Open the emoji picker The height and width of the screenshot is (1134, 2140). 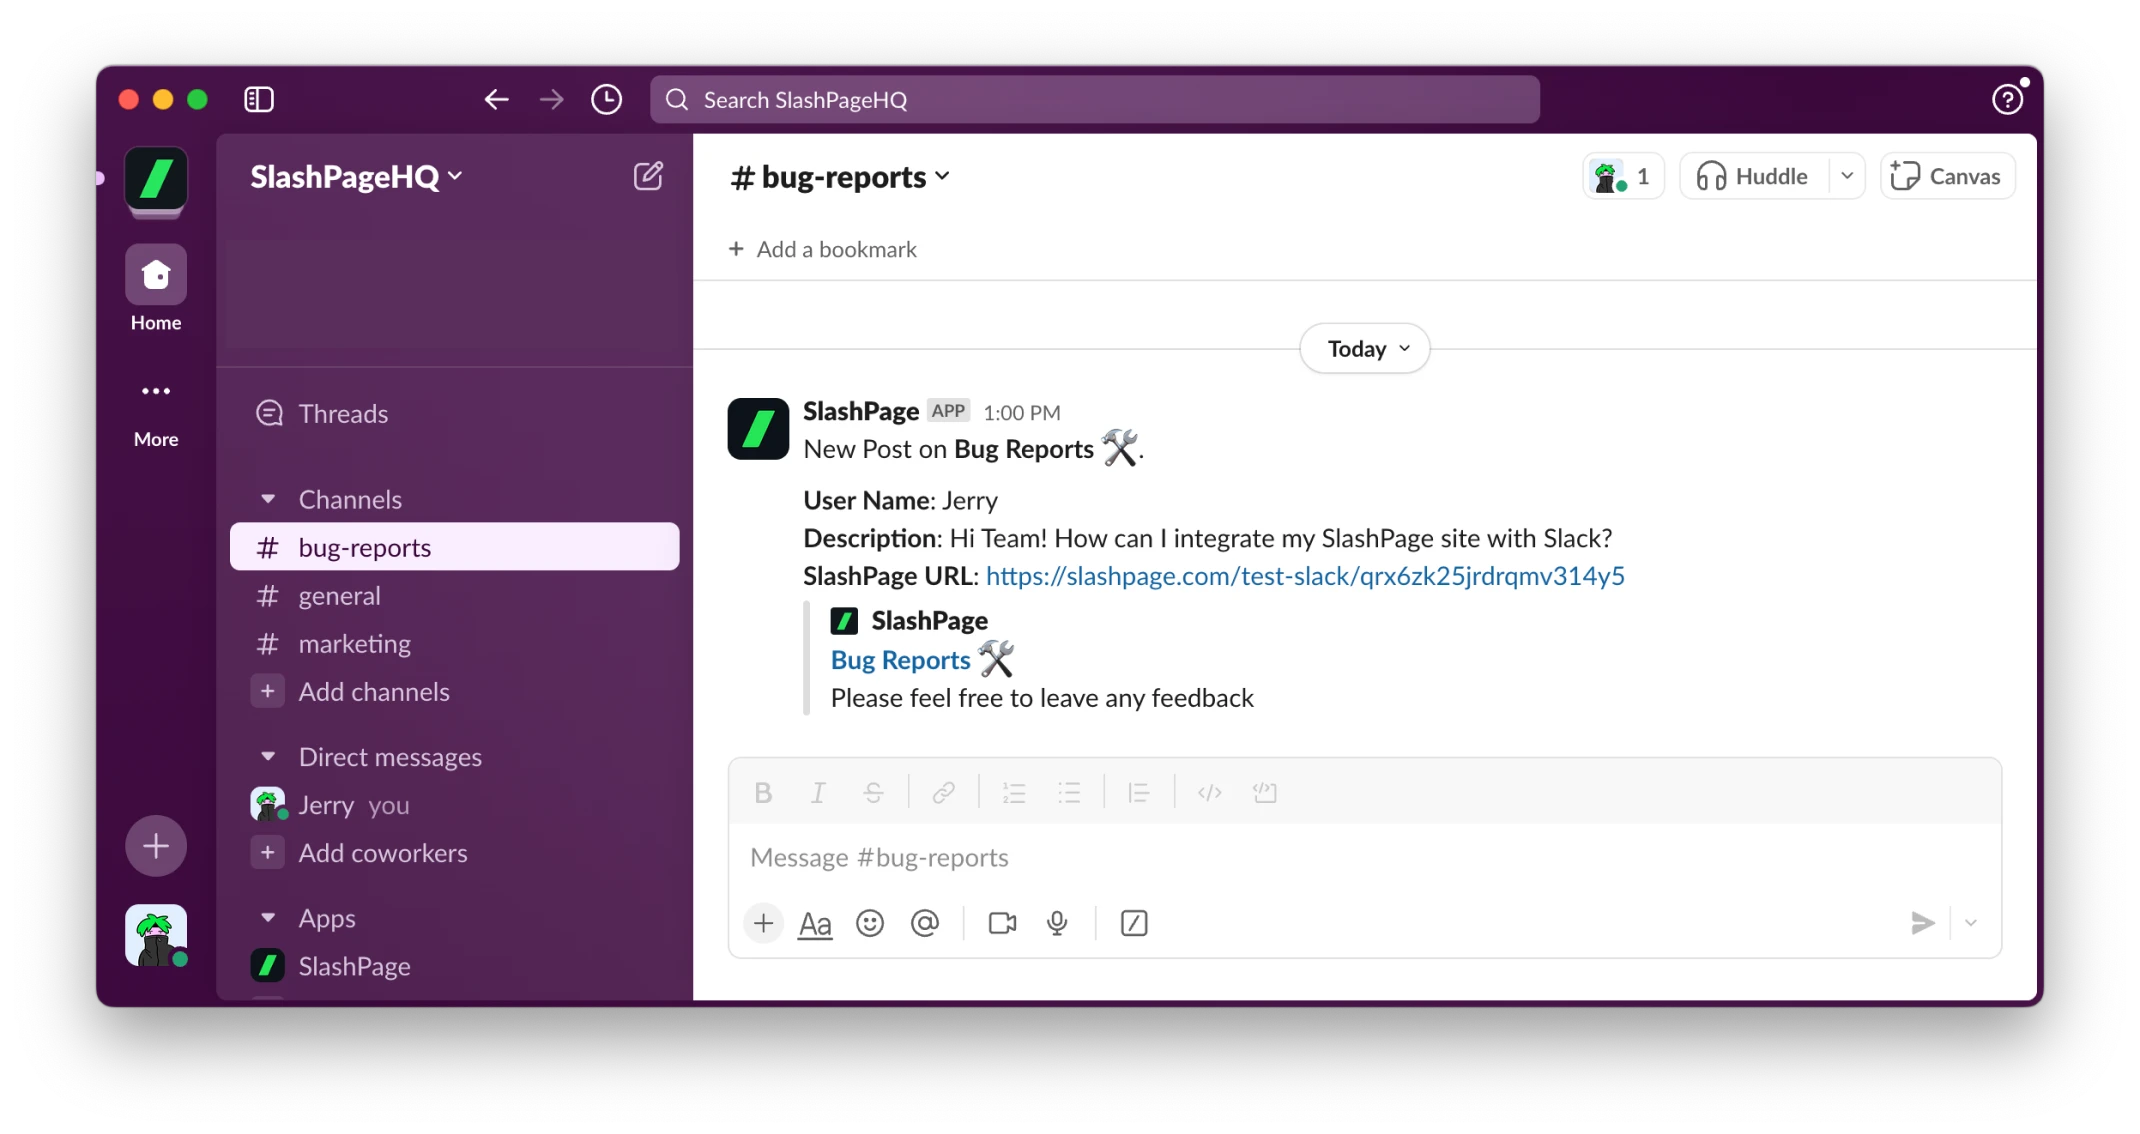tap(870, 923)
